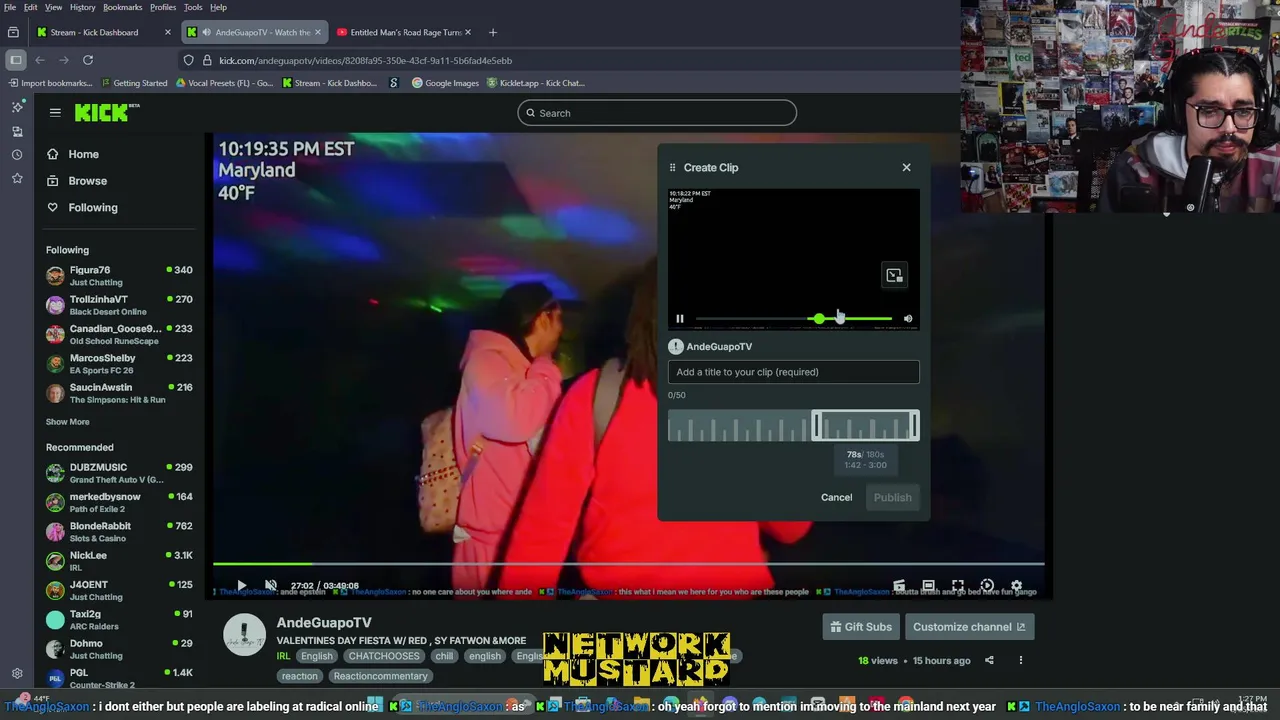Mute the clip preview volume icon

[908, 319]
